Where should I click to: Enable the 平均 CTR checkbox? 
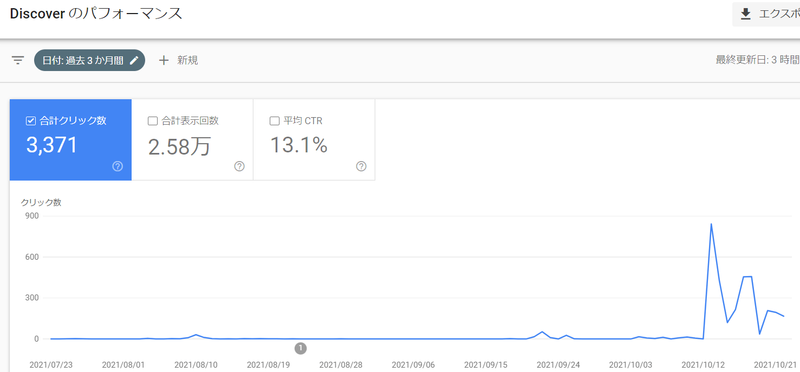(x=274, y=121)
